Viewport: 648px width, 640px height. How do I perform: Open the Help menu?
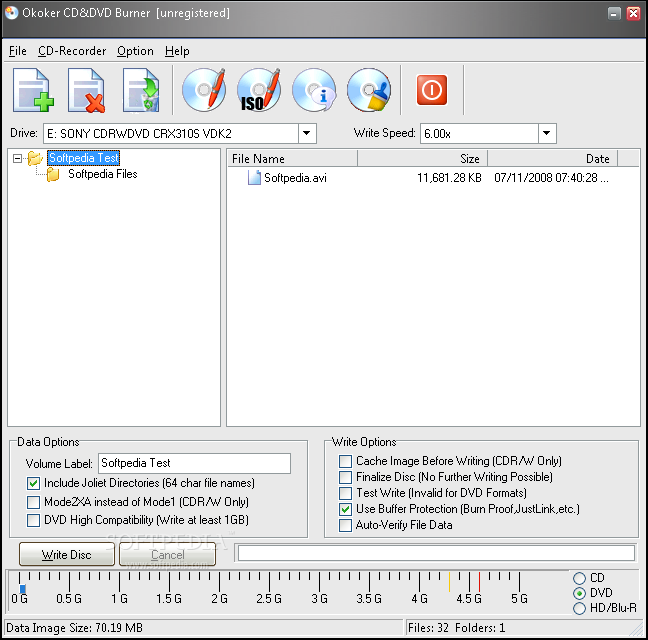pos(177,51)
